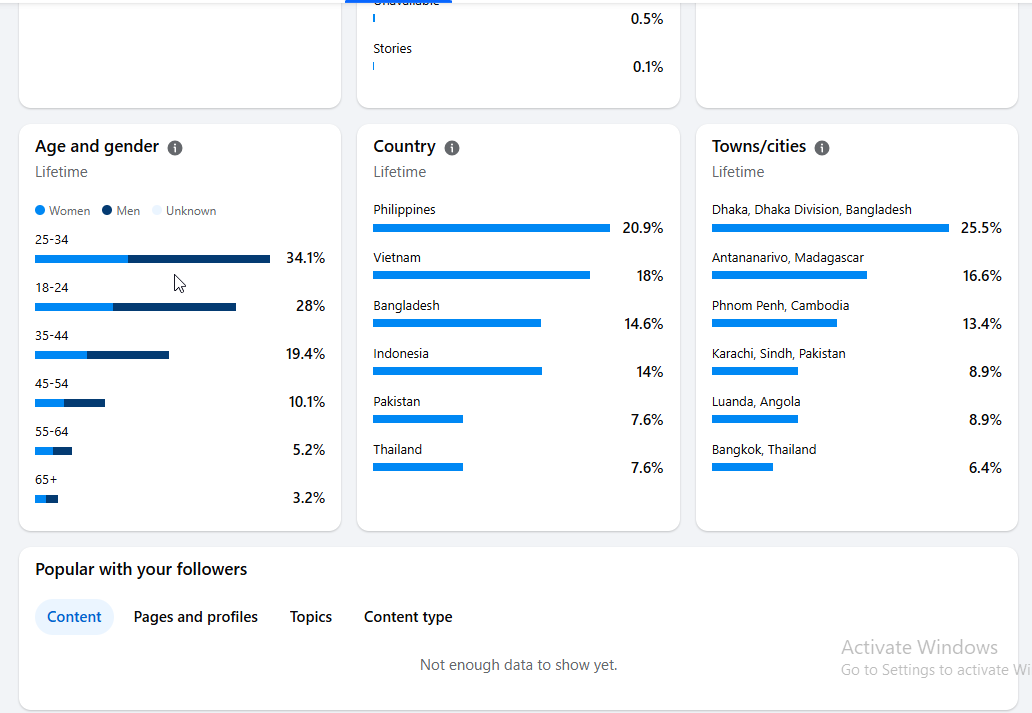This screenshot has height=713, width=1032.
Task: Click the Indonesia country bar
Action: 457,371
